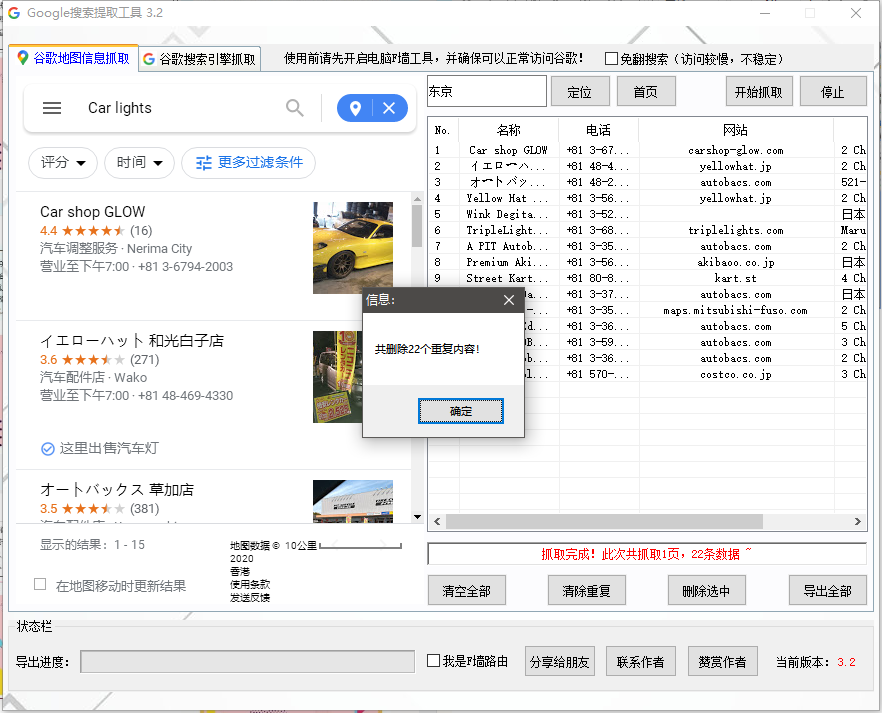Image resolution: width=882 pixels, height=713 pixels.
Task: Switch to 谷歌地图信息抓取 tab
Action: [x=74, y=58]
